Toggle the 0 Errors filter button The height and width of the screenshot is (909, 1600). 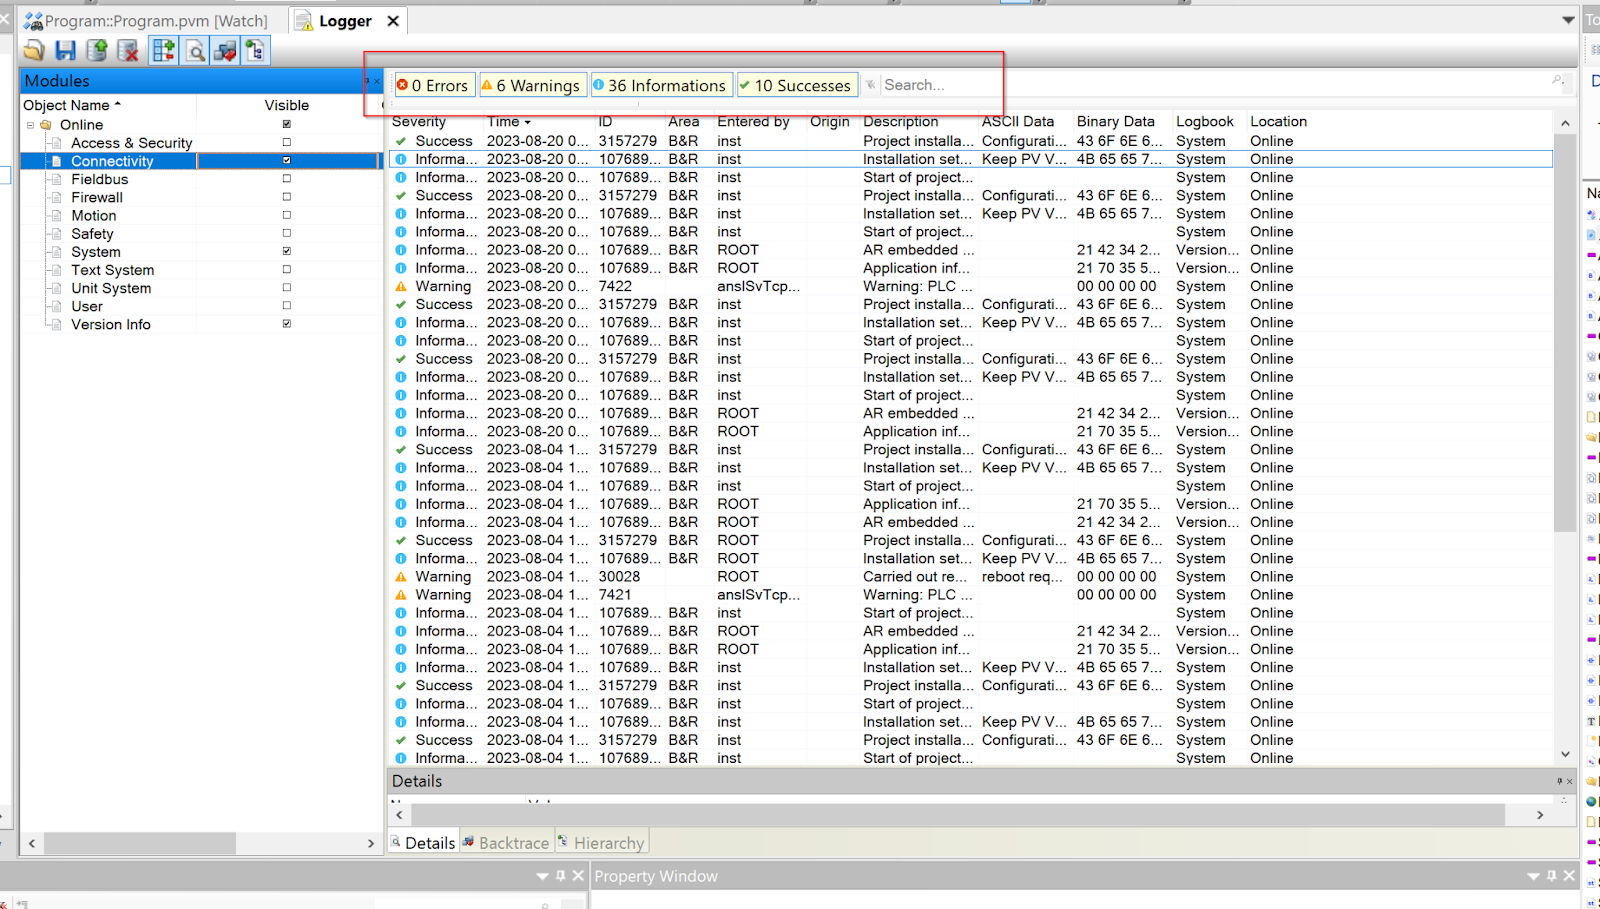click(433, 86)
